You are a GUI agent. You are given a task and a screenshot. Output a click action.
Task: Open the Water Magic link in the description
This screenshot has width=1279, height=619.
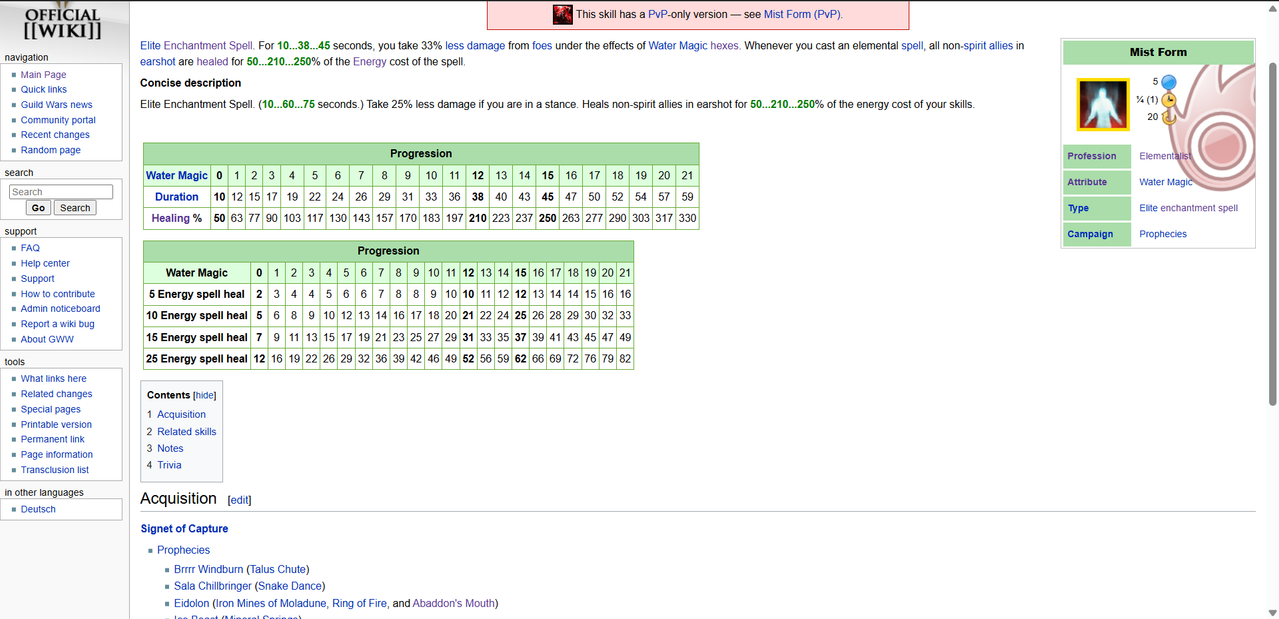click(x=678, y=46)
